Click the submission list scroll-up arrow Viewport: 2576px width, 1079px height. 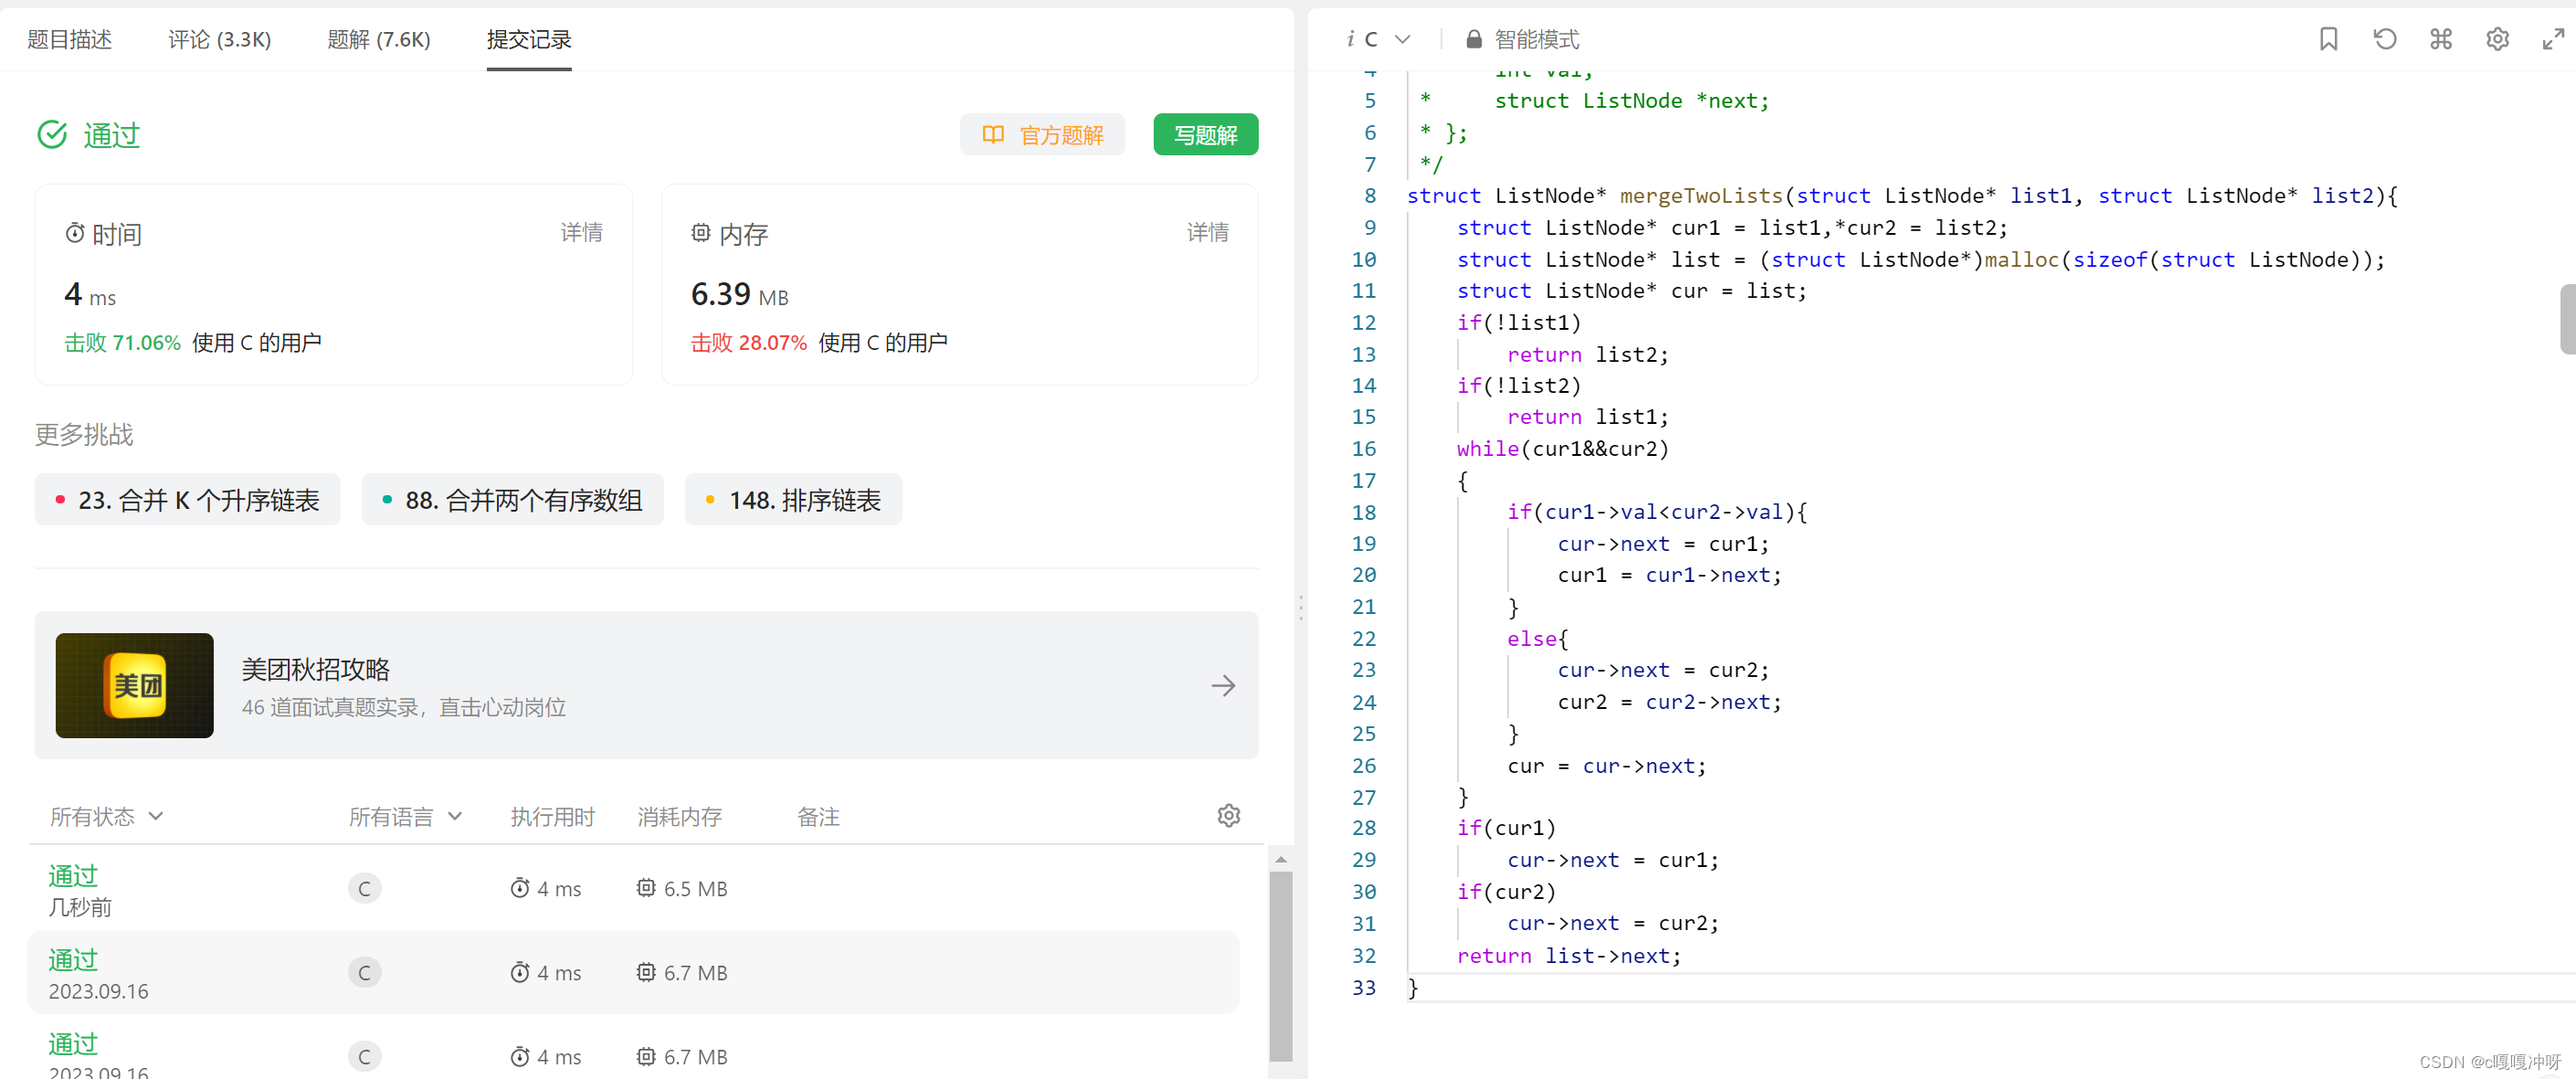1280,858
